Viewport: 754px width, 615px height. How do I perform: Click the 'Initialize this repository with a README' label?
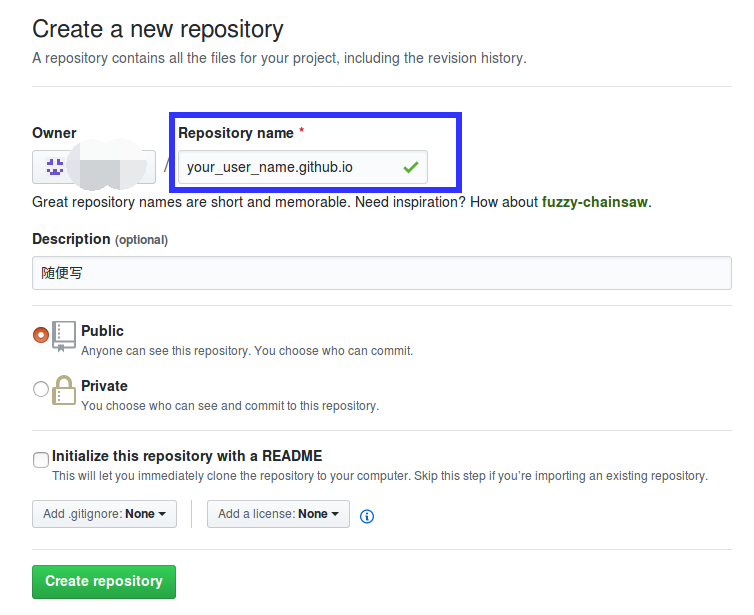[187, 456]
